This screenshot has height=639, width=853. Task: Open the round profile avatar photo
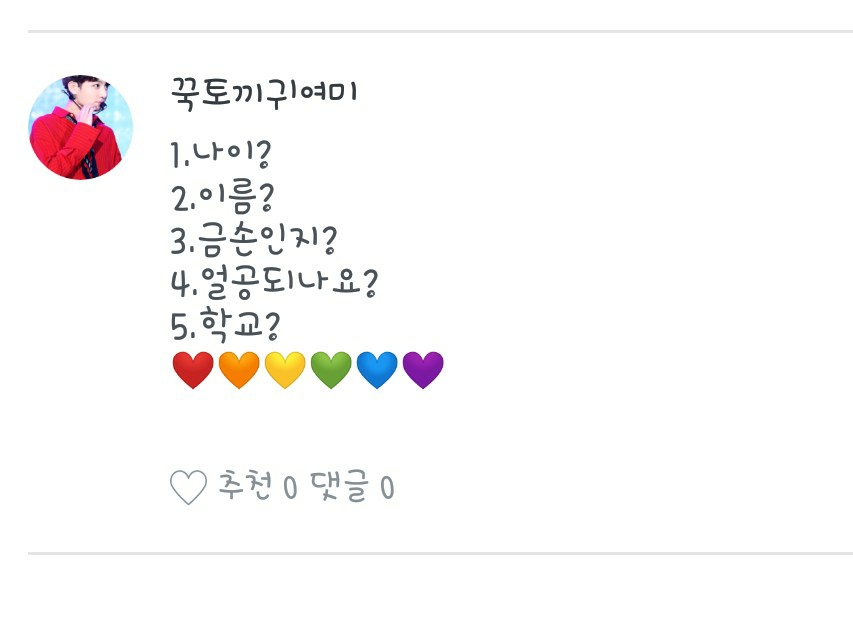(x=81, y=127)
